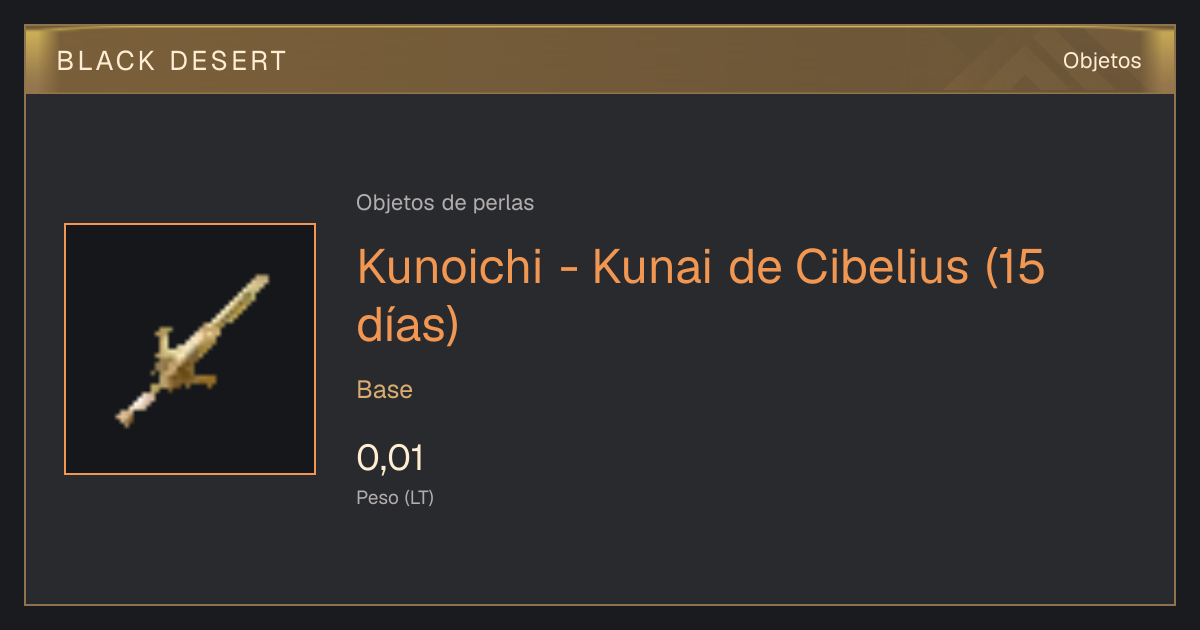The height and width of the screenshot is (630, 1200).
Task: Click the Peso (LT) label
Action: (x=395, y=497)
